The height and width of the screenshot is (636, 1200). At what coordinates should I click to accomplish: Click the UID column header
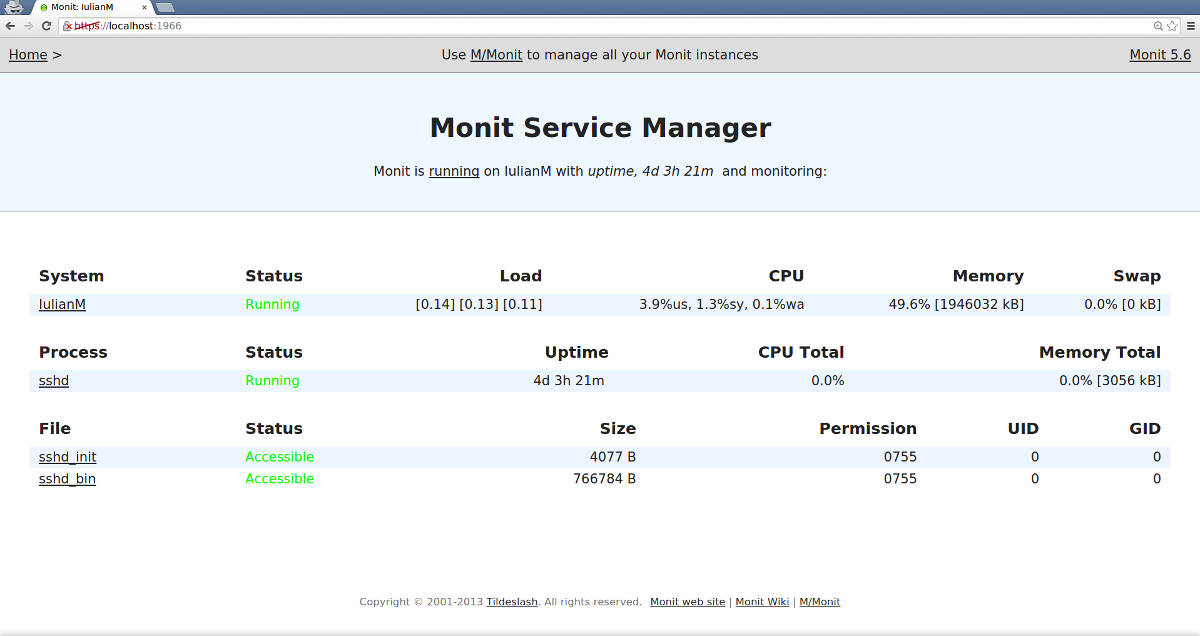pos(1023,428)
